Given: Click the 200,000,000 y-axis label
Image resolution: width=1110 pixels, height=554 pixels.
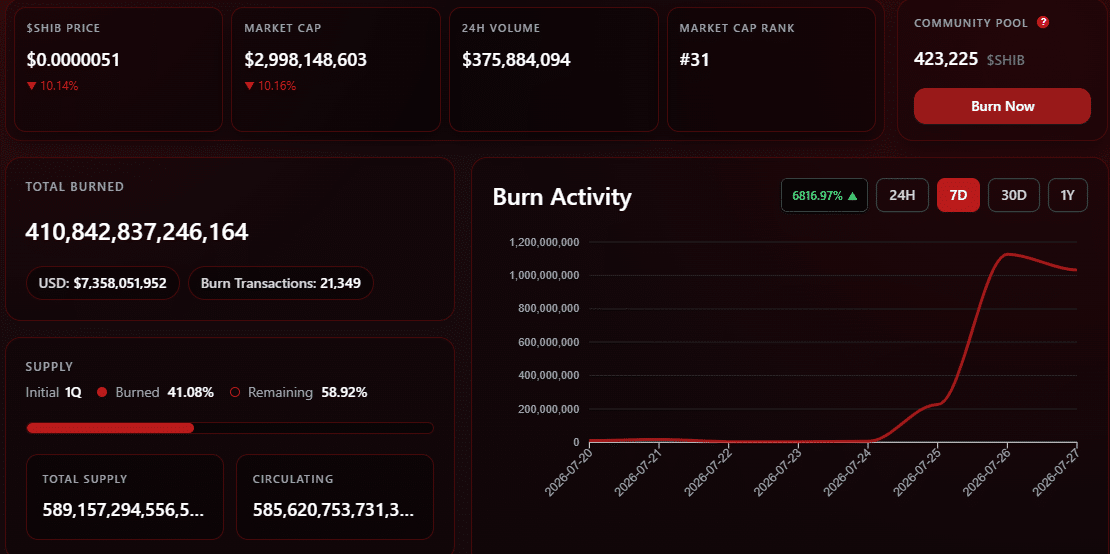Looking at the screenshot, I should coord(551,409).
